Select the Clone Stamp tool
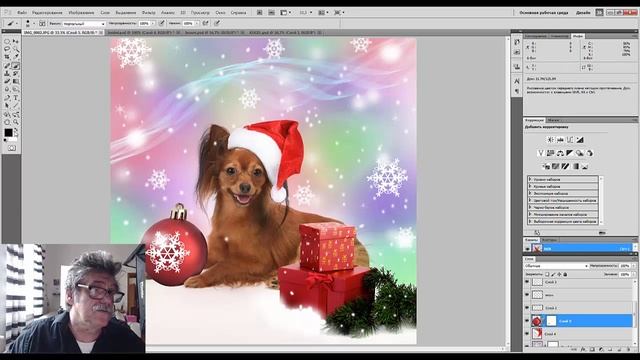 (x=7, y=73)
